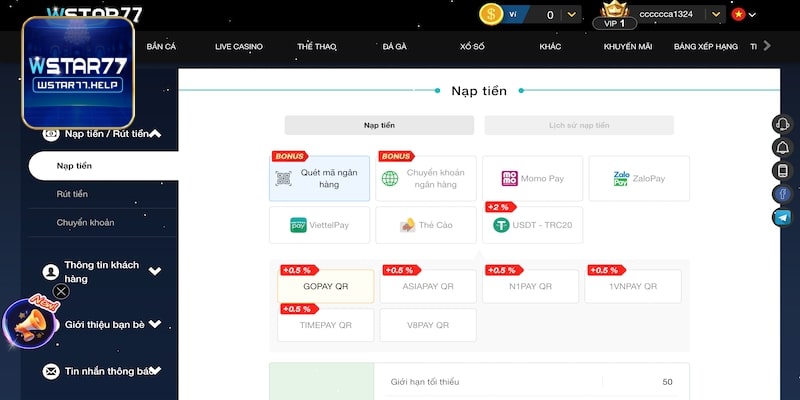Collapse the Nạp tiền / Rút tiền section

pyautogui.click(x=155, y=134)
